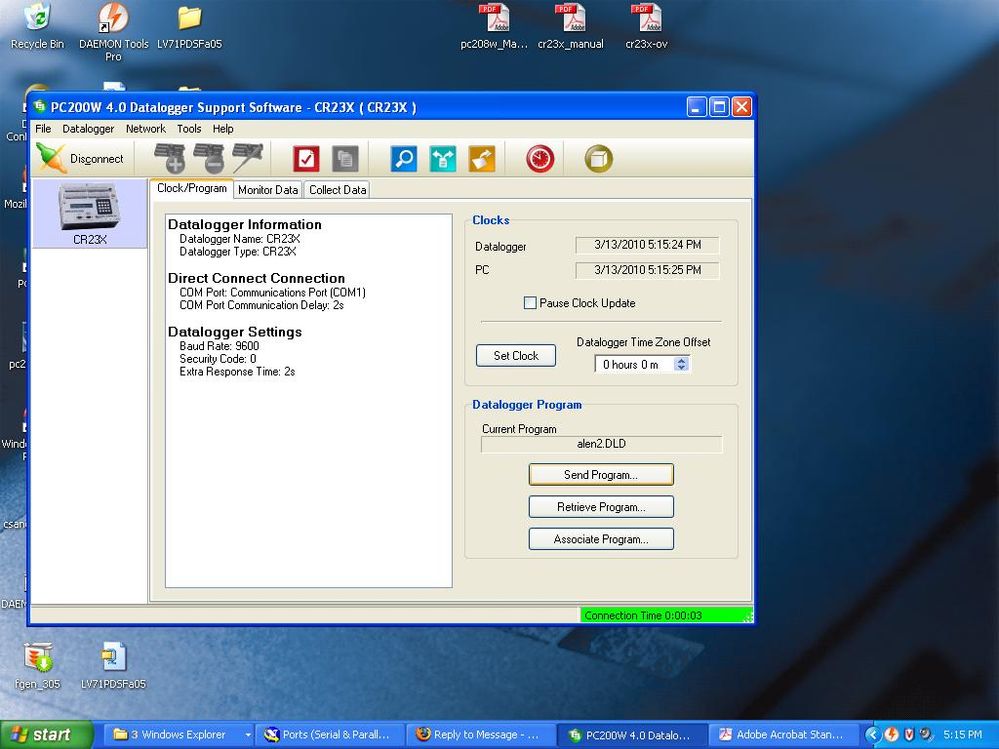Click the Add Datalogger toolbar icon

[x=170, y=159]
